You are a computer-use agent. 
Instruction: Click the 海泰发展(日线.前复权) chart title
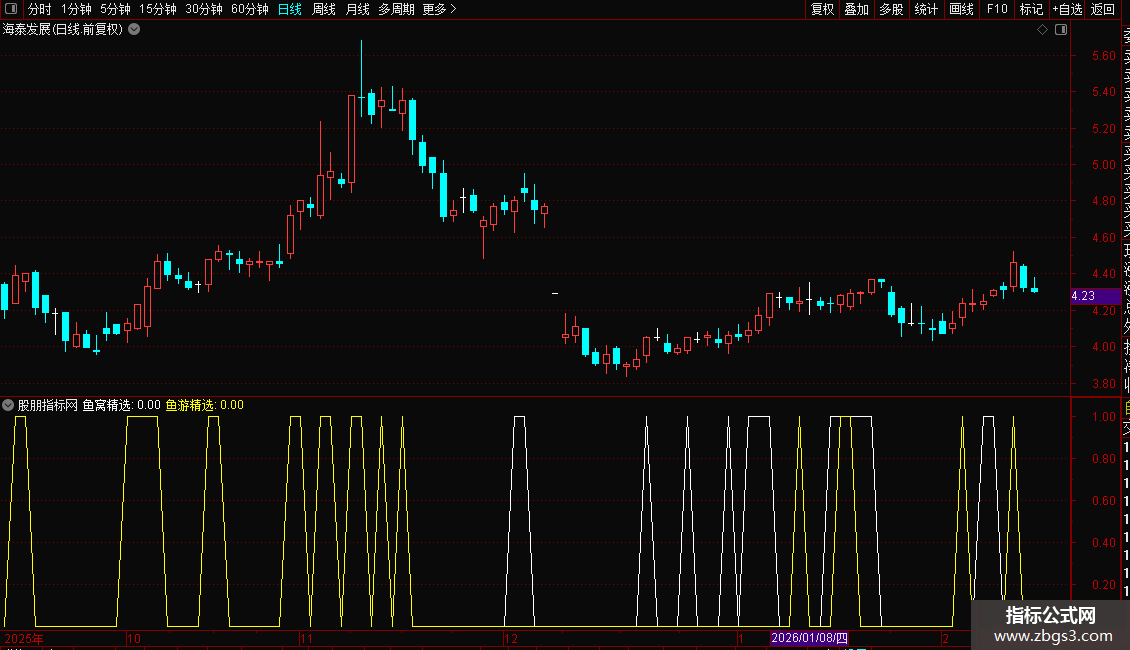(x=63, y=30)
